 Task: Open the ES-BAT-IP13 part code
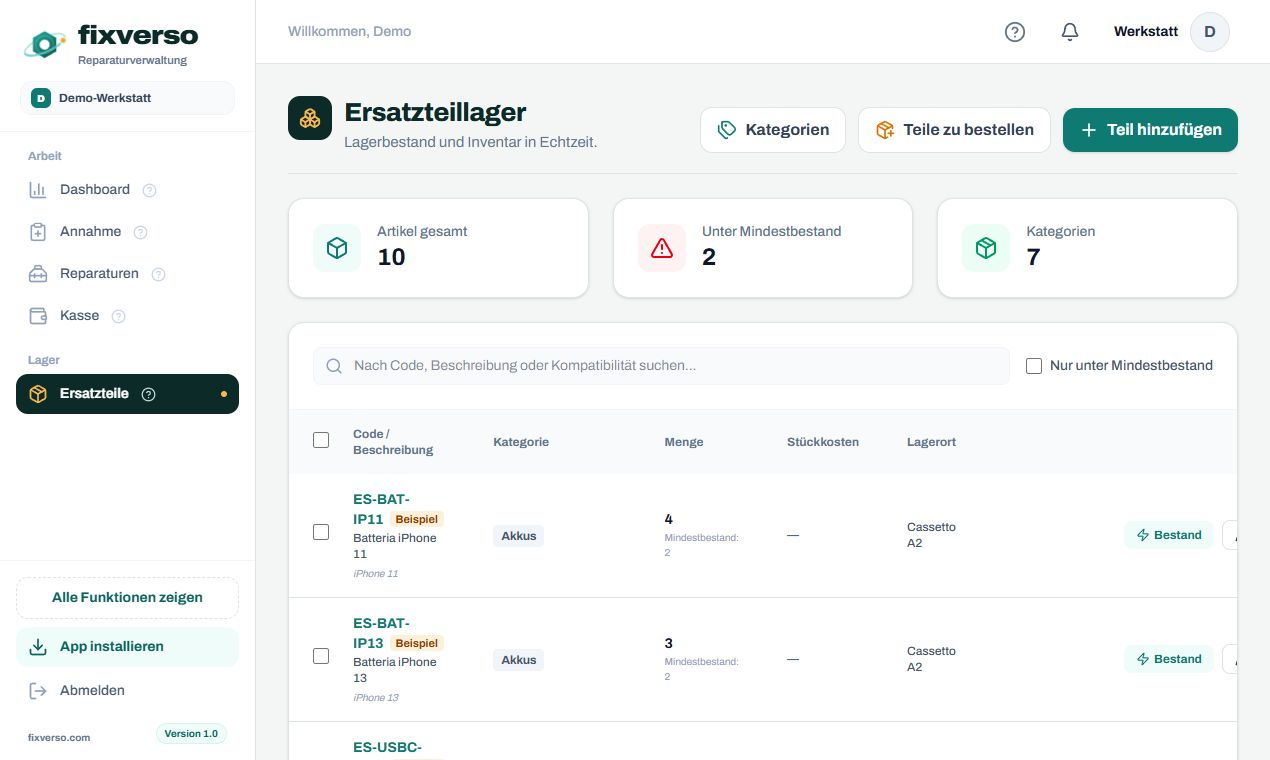(381, 633)
